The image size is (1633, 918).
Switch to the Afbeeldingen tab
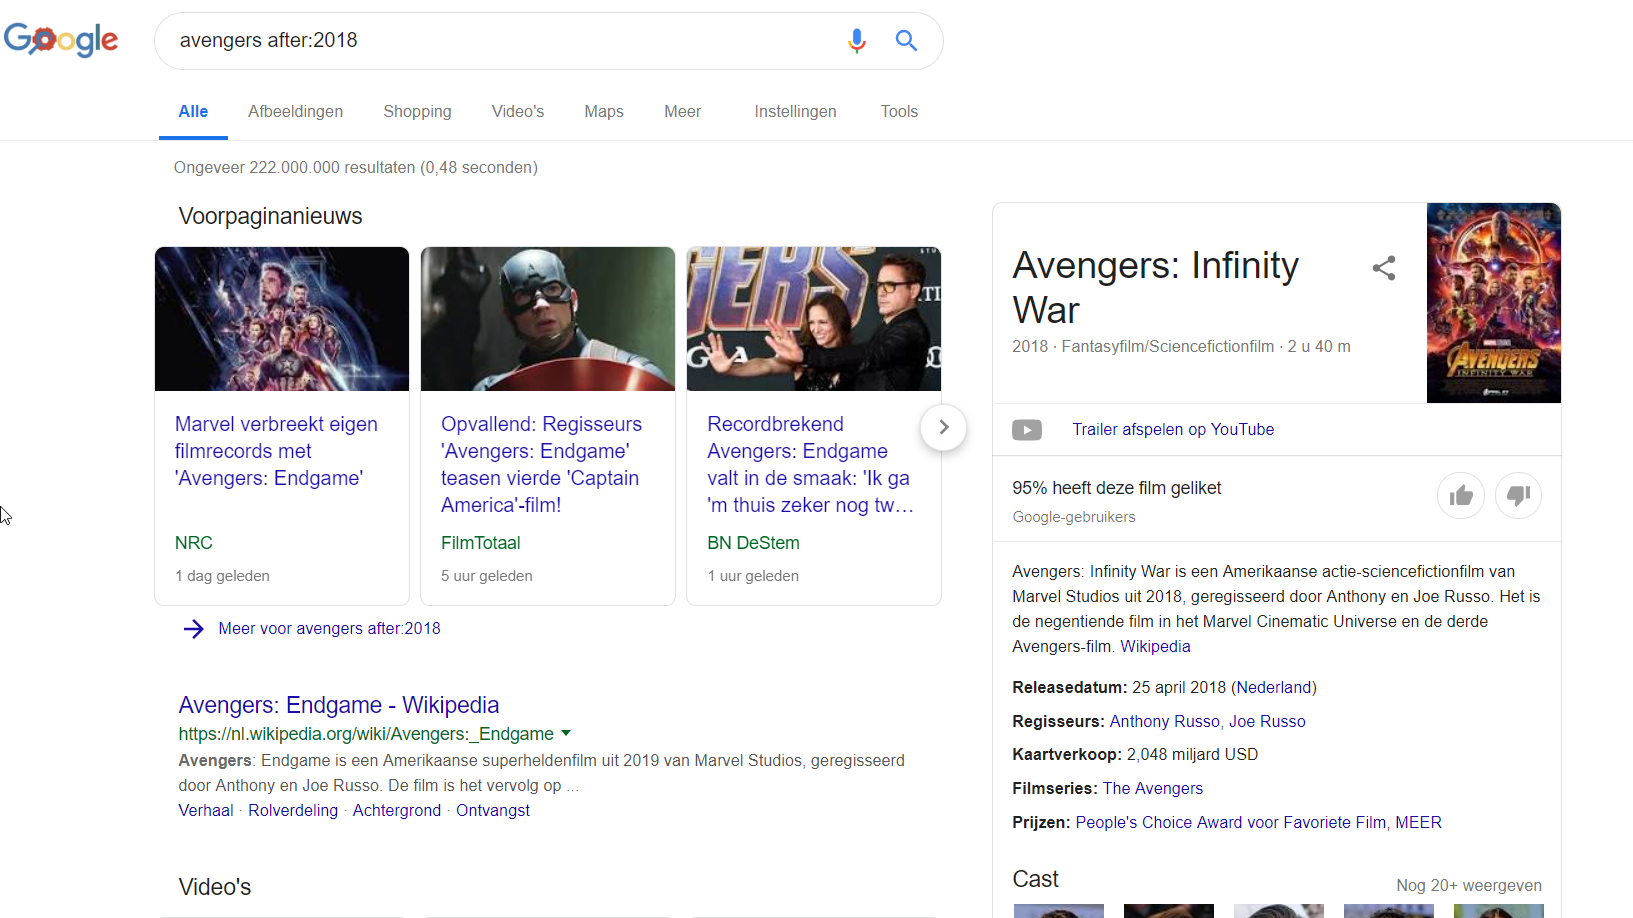(x=295, y=112)
